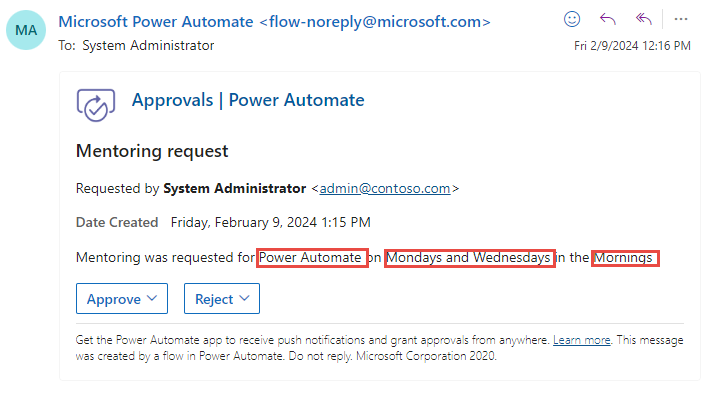Click the Reply All double-arrow icon
This screenshot has width=708, height=402.
[x=644, y=19]
